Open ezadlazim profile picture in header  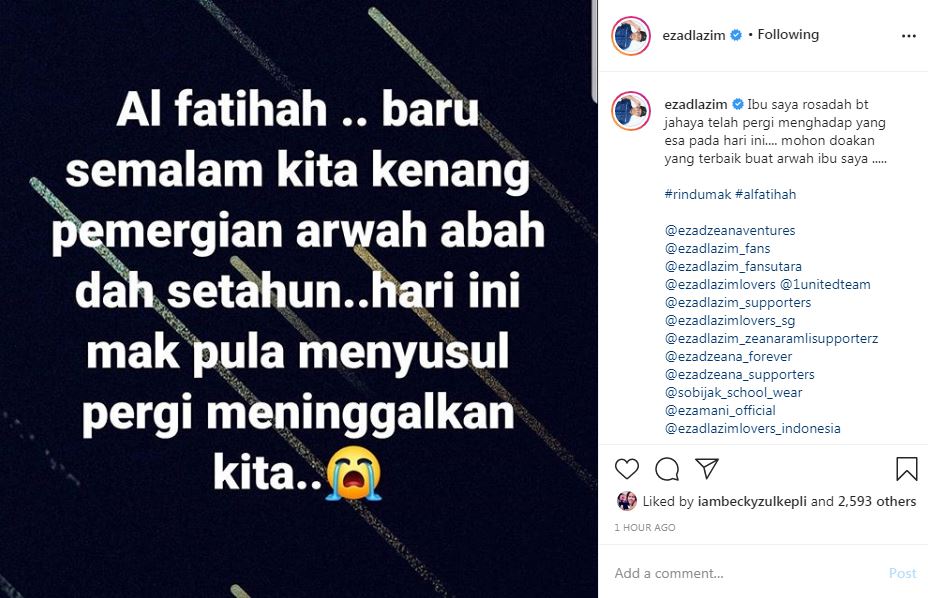click(x=631, y=36)
